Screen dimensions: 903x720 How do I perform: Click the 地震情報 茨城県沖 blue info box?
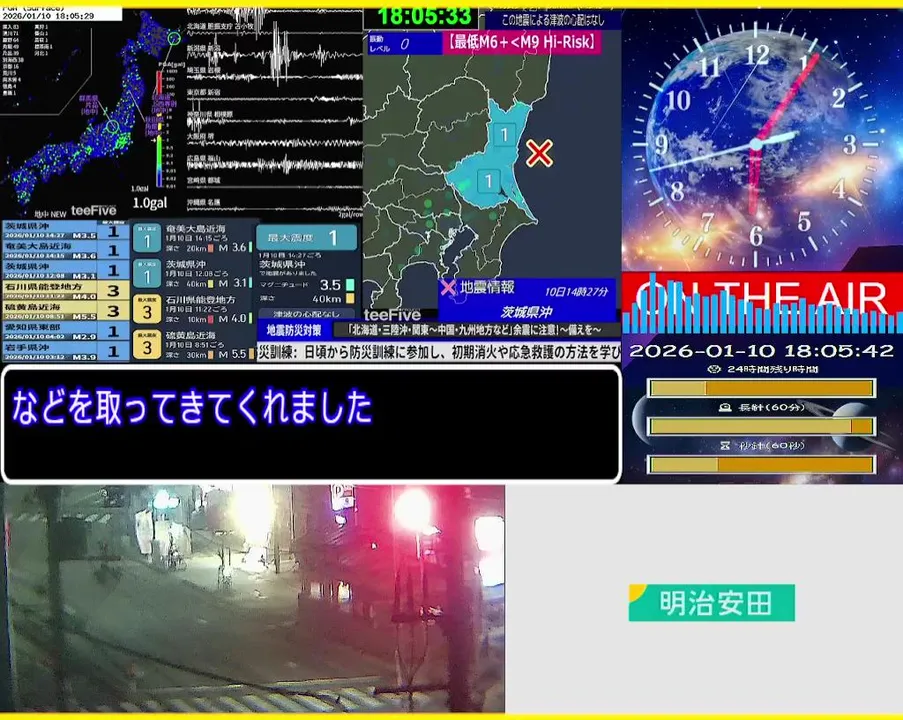(x=527, y=300)
